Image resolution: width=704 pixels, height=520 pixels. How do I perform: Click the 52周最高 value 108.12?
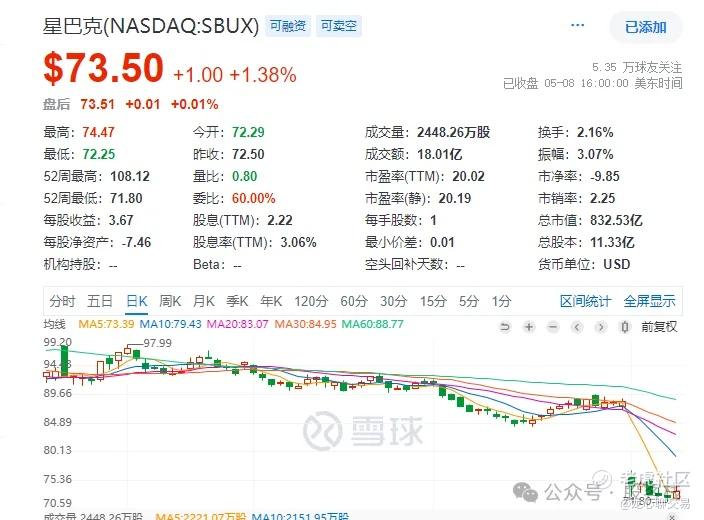coord(130,176)
